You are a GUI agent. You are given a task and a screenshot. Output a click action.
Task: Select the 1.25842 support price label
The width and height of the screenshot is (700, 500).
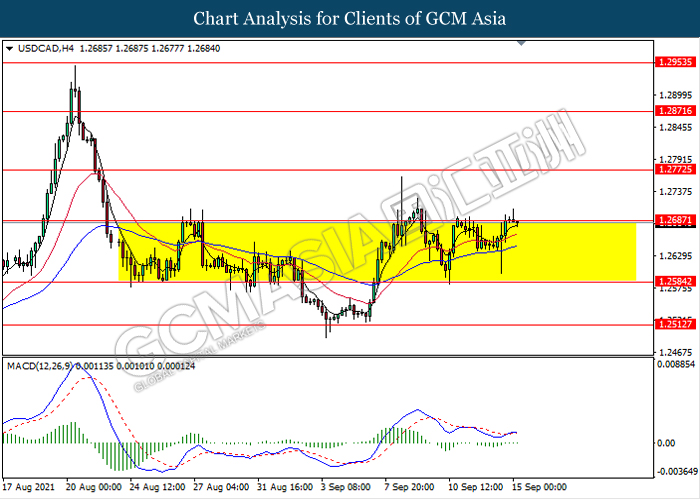(675, 281)
